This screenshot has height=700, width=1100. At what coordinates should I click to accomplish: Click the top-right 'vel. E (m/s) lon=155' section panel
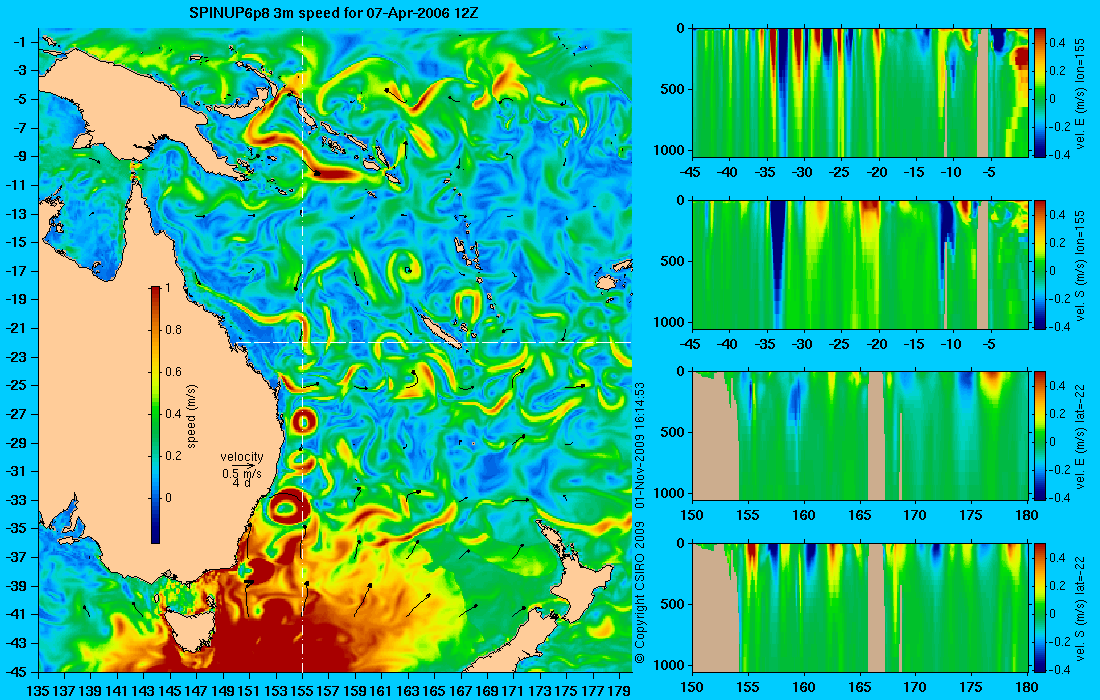pyautogui.click(x=861, y=93)
